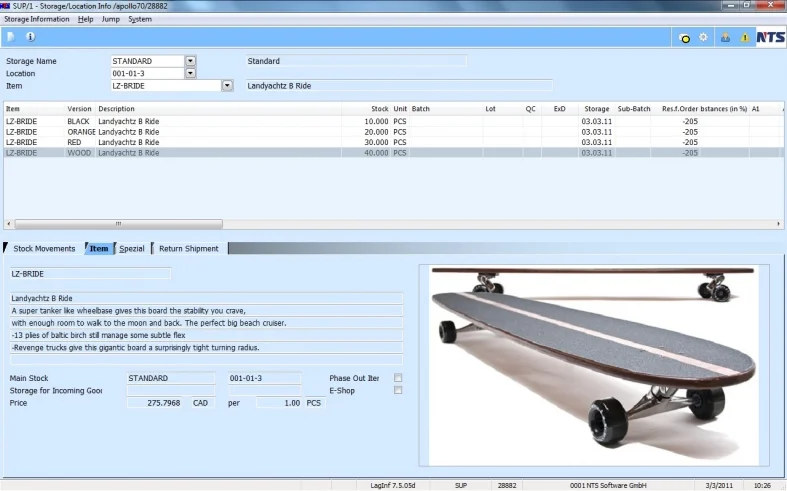Click LagInf 7.5.05d in status bar
The height and width of the screenshot is (491, 787).
click(x=392, y=485)
